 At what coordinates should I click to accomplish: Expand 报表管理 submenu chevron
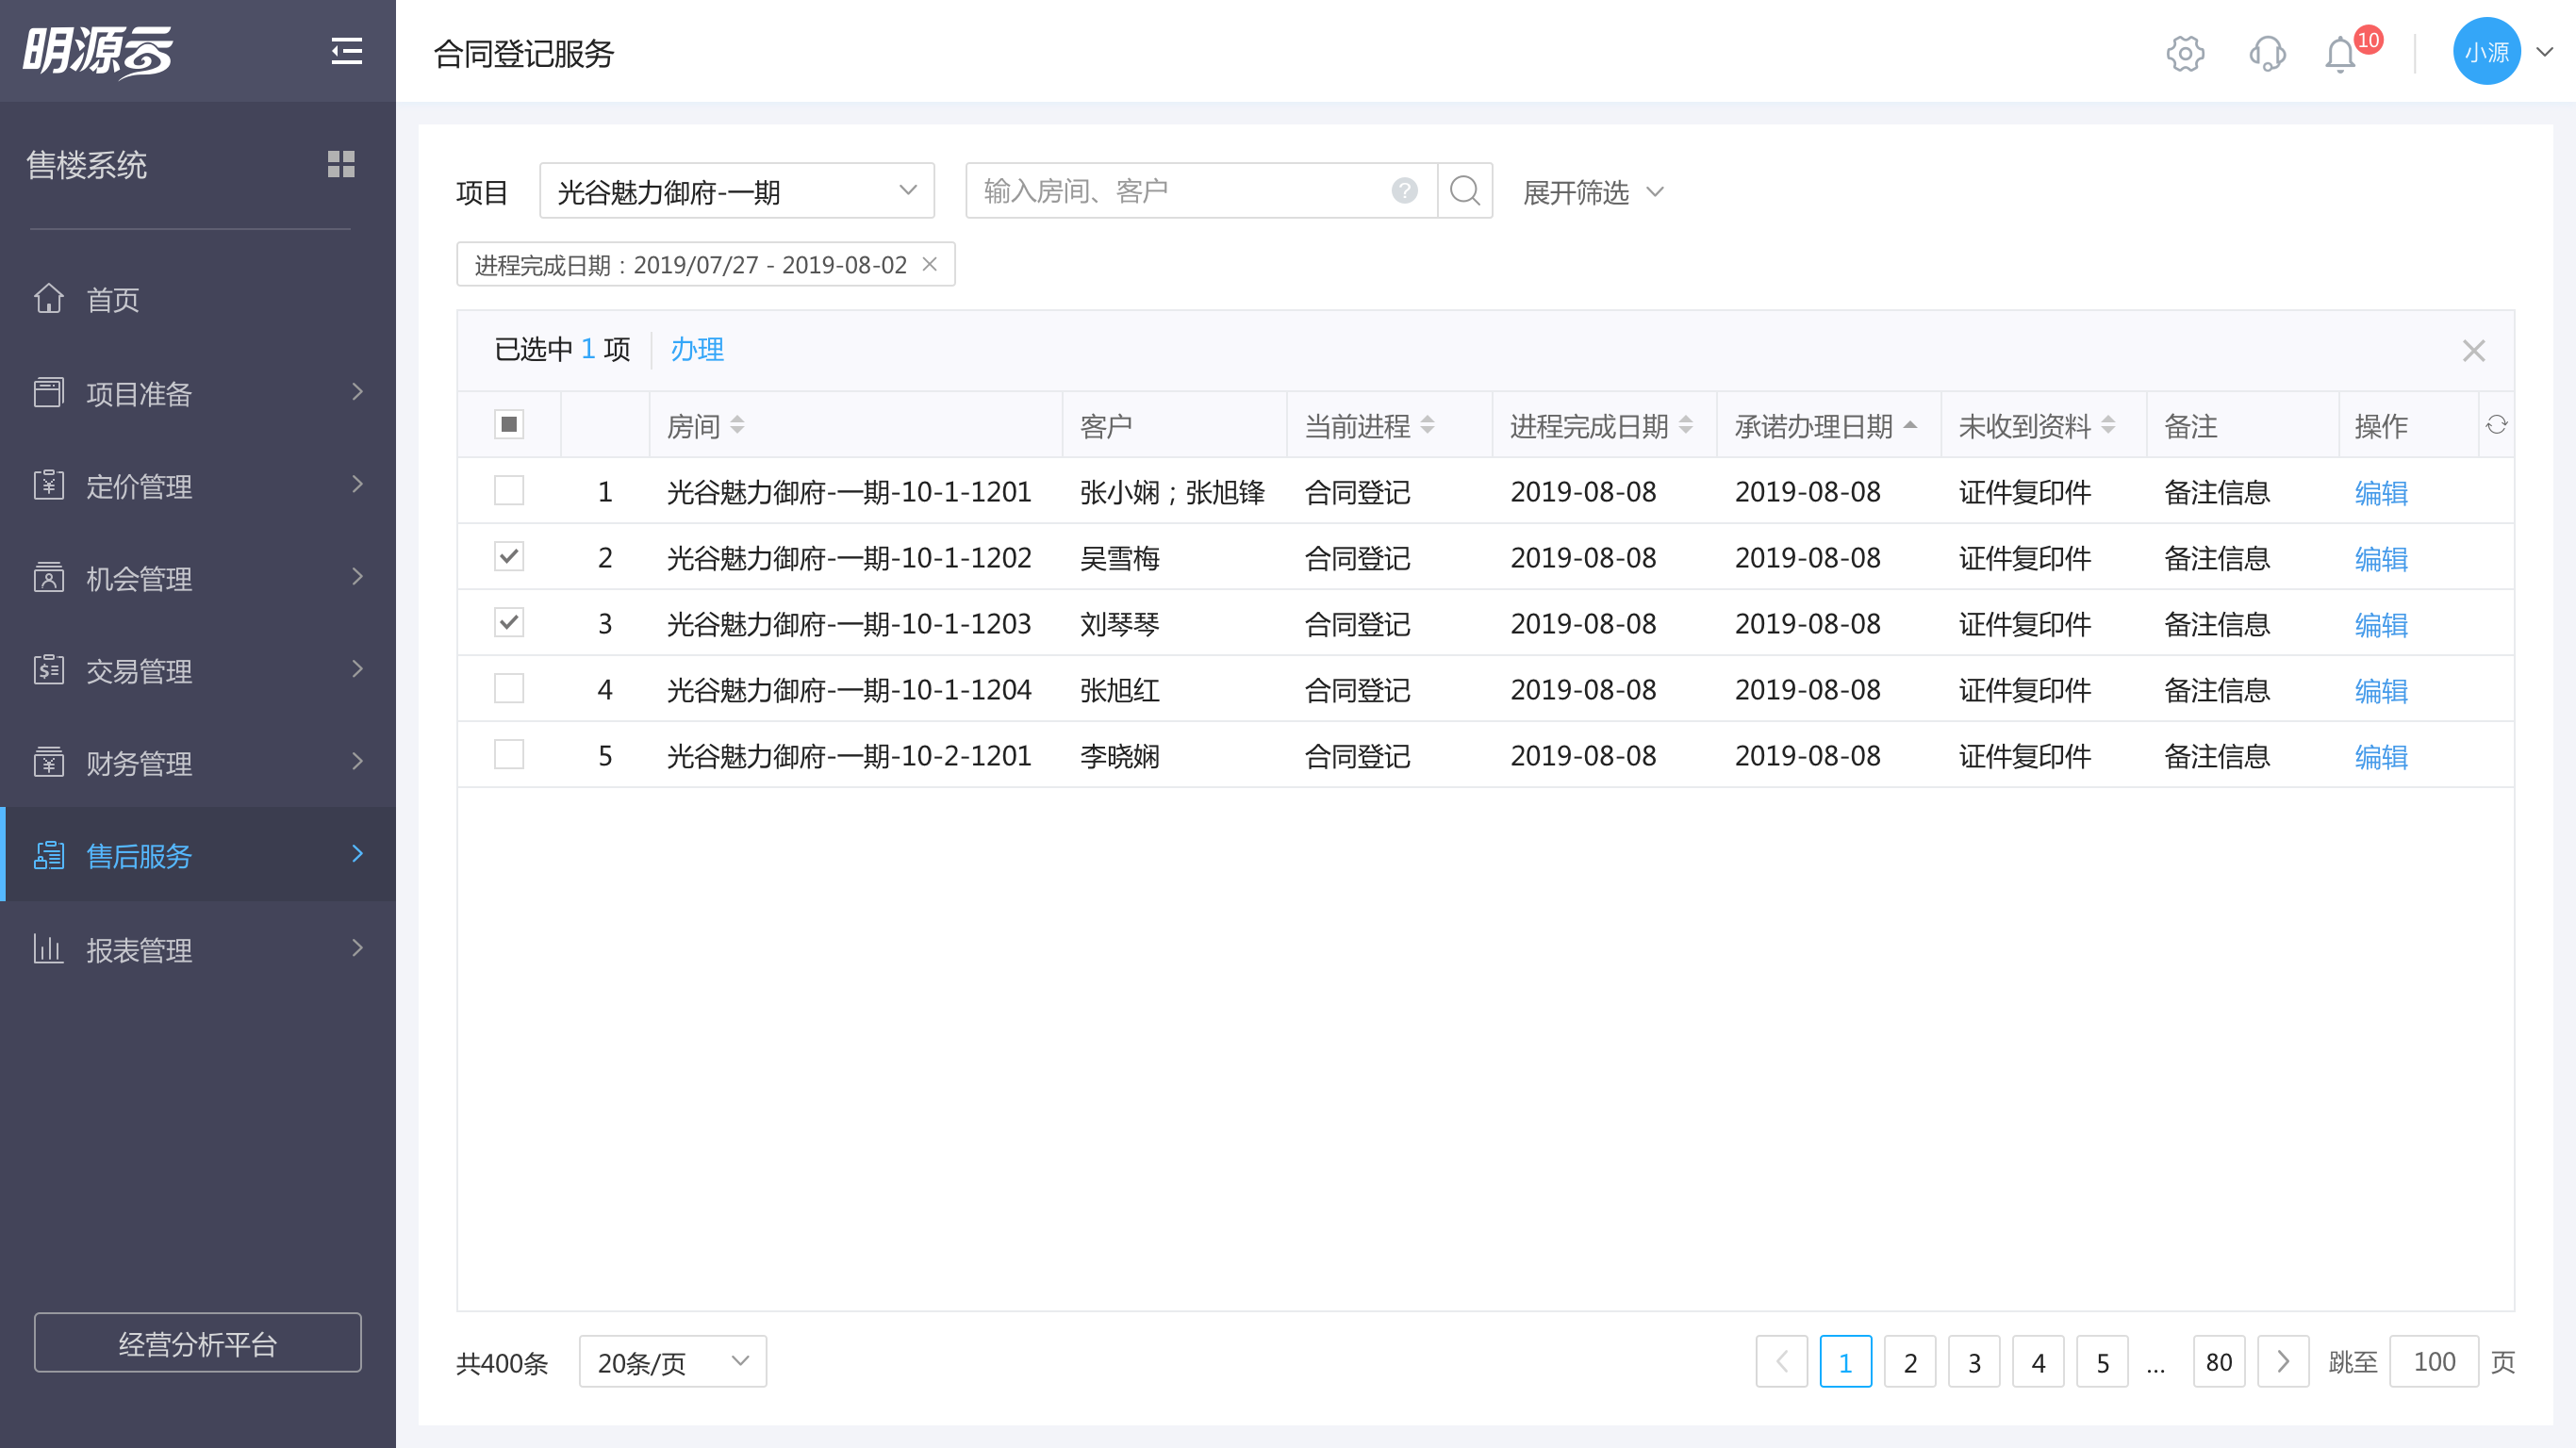click(x=357, y=947)
